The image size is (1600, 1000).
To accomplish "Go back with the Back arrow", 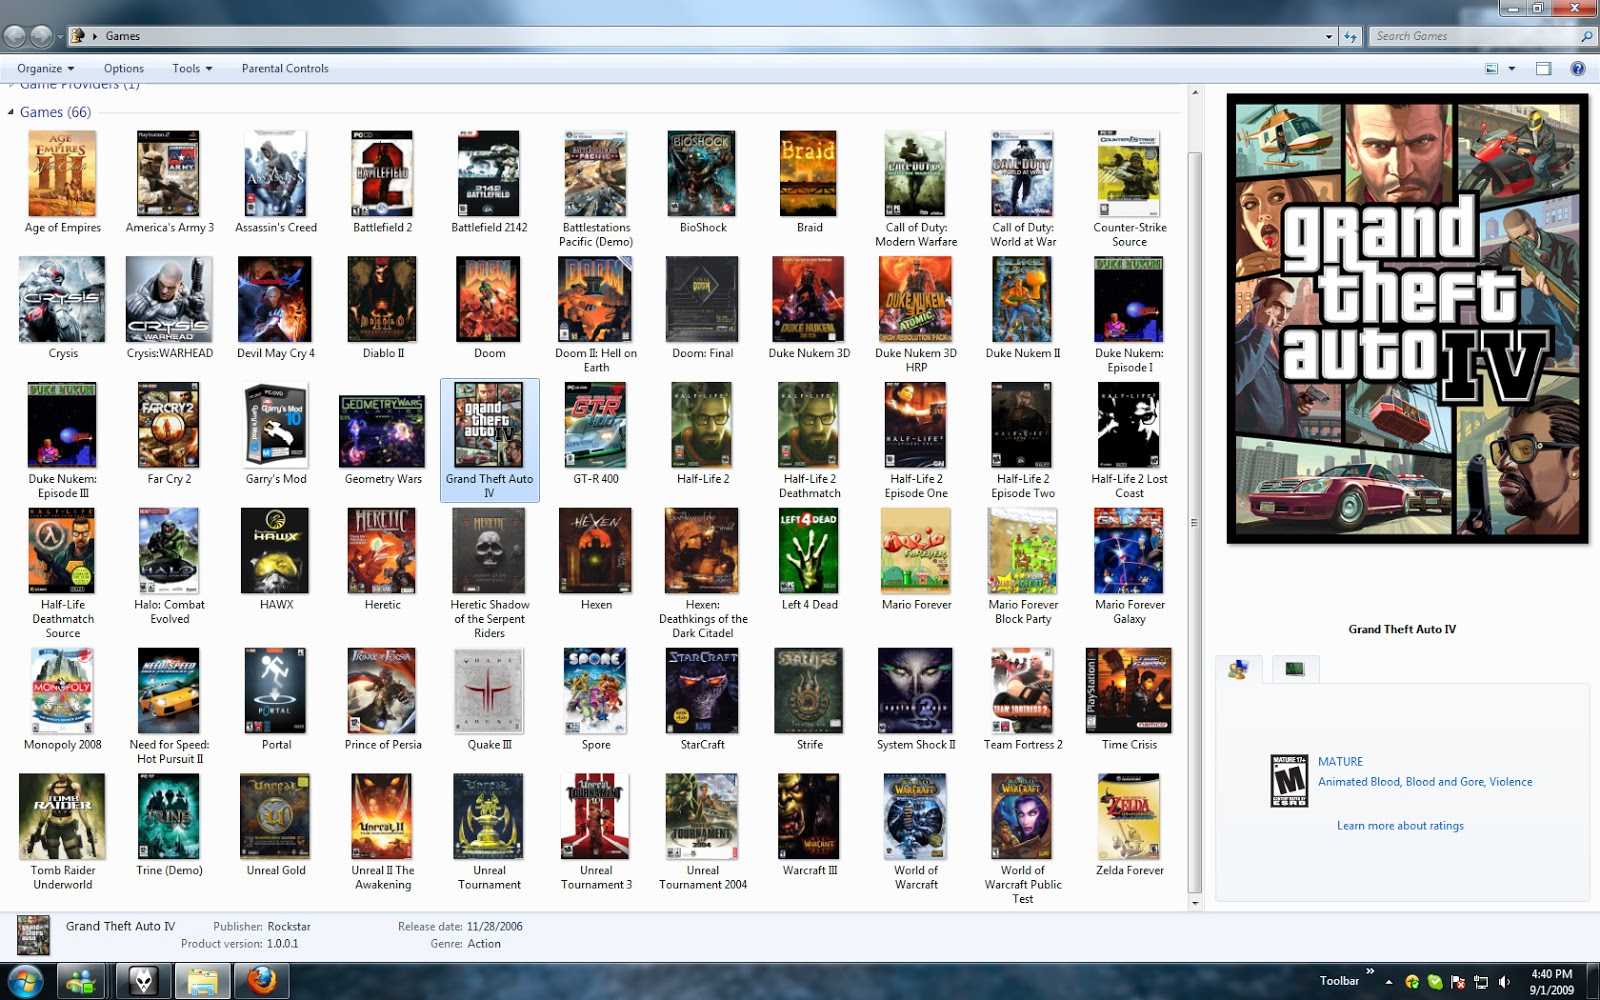I will pos(15,36).
